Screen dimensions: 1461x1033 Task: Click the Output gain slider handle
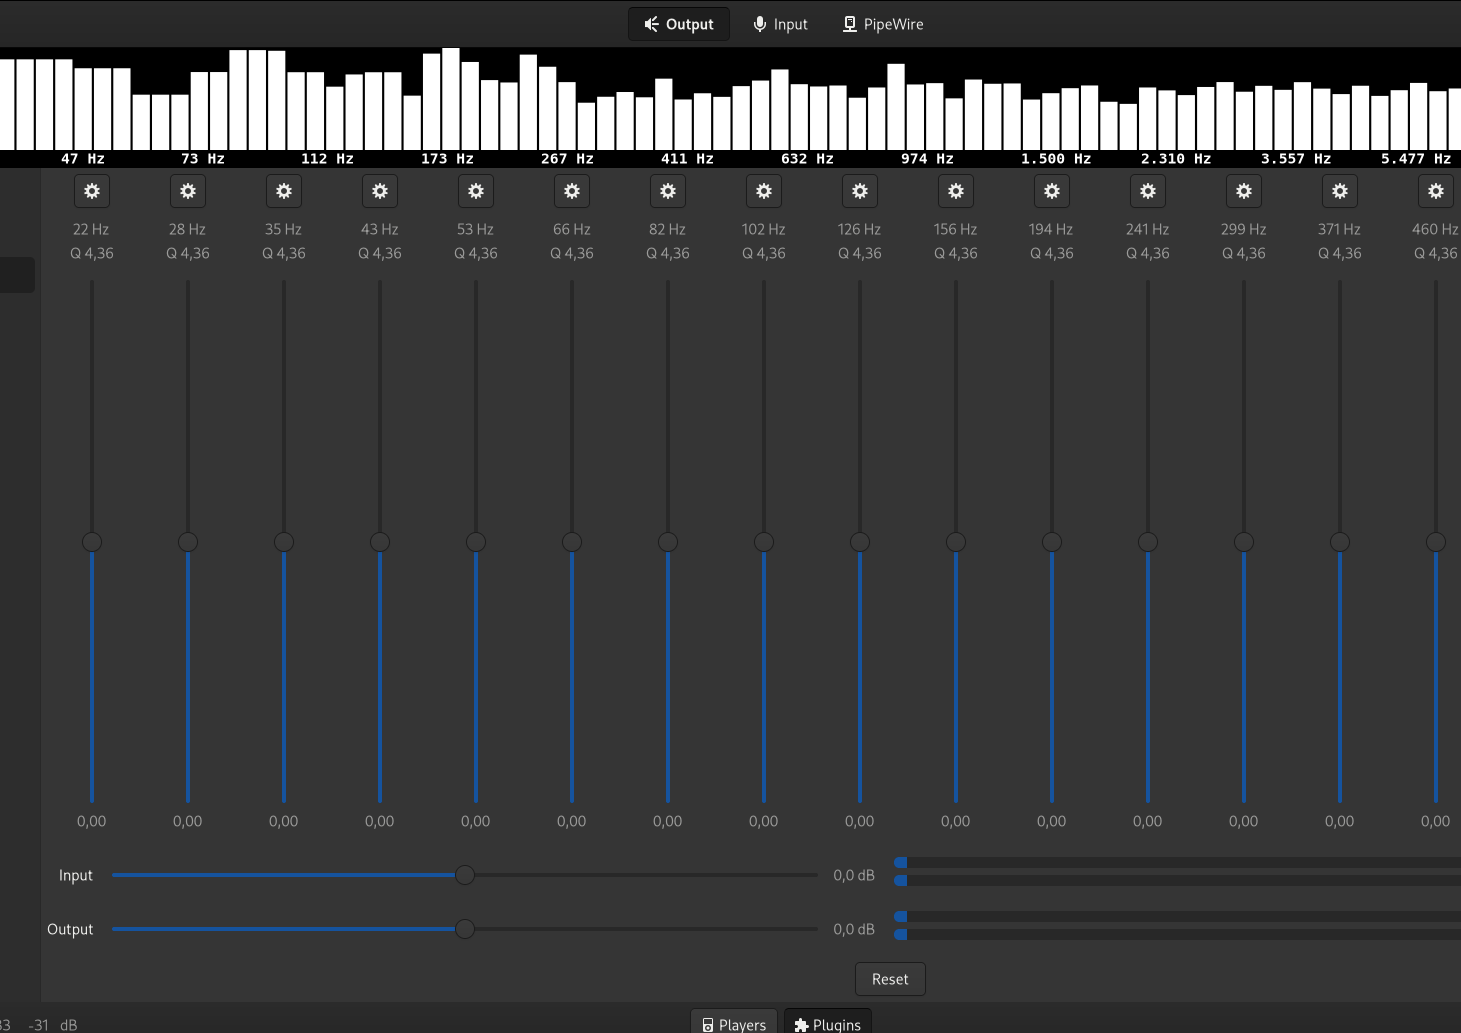(x=465, y=929)
